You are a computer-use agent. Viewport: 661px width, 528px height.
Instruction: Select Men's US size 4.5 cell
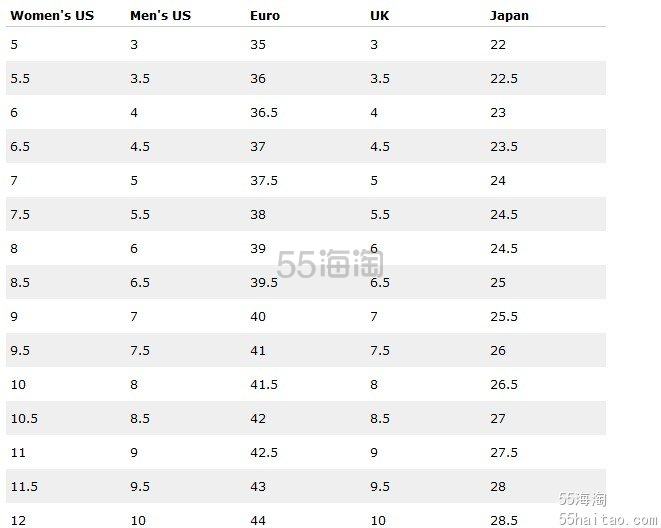coord(140,147)
